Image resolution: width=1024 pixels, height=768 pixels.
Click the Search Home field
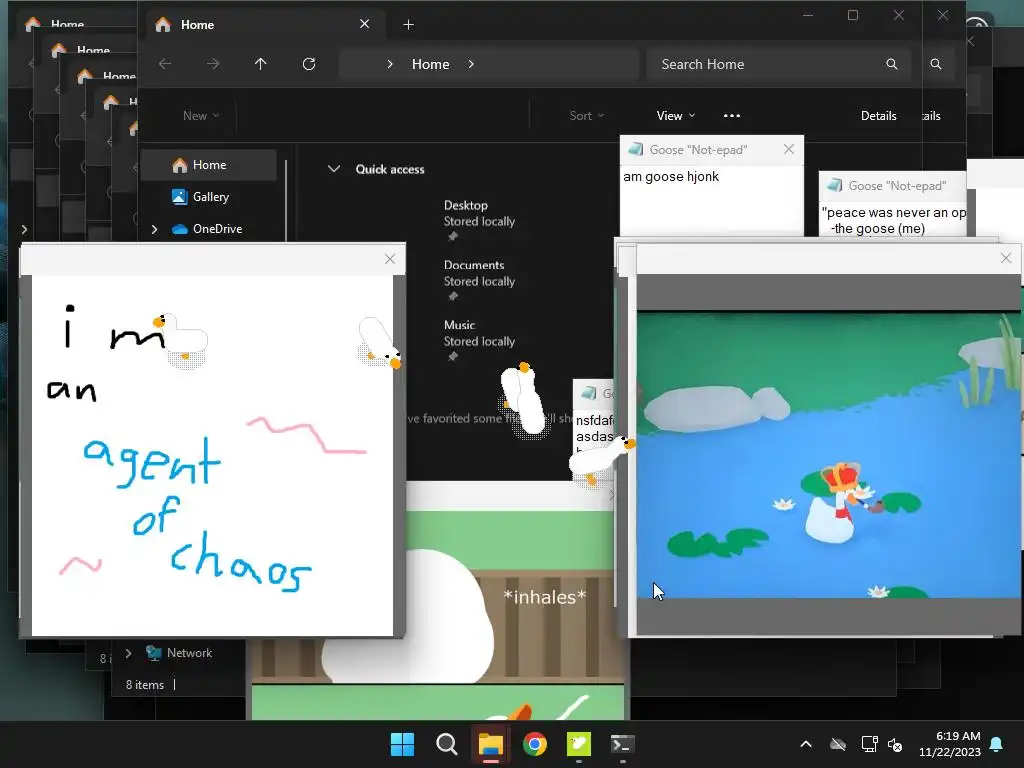point(778,64)
